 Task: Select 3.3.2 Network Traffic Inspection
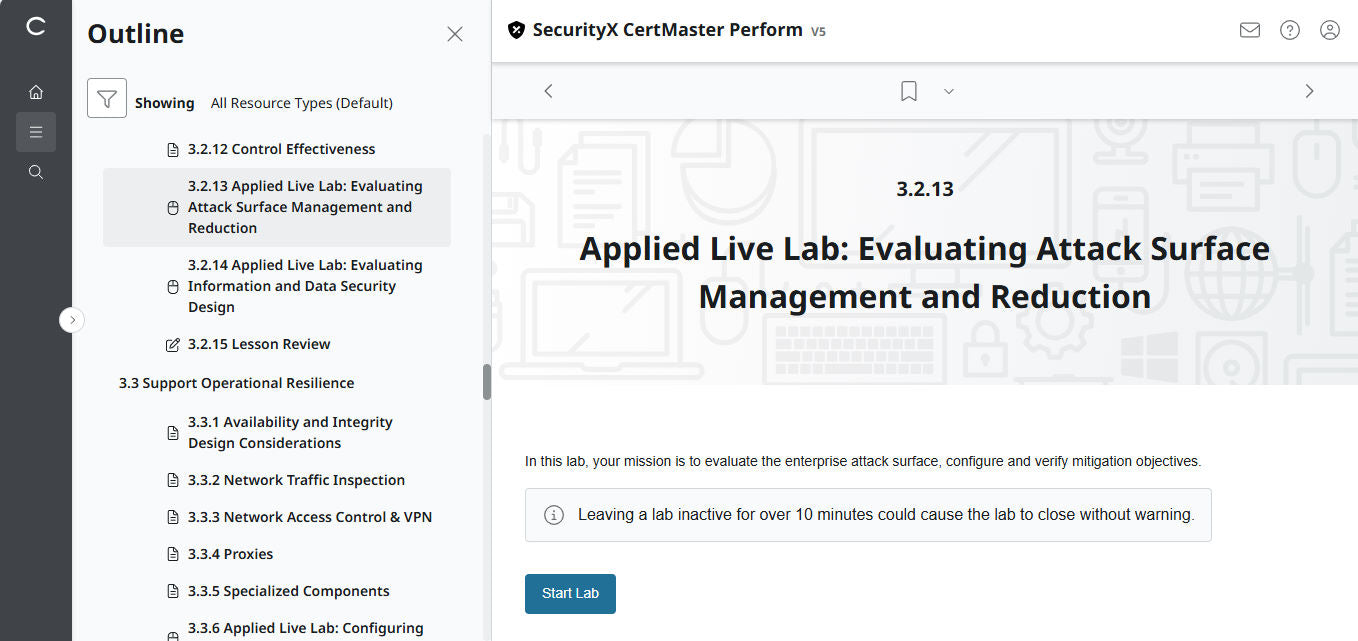pyautogui.click(x=296, y=479)
